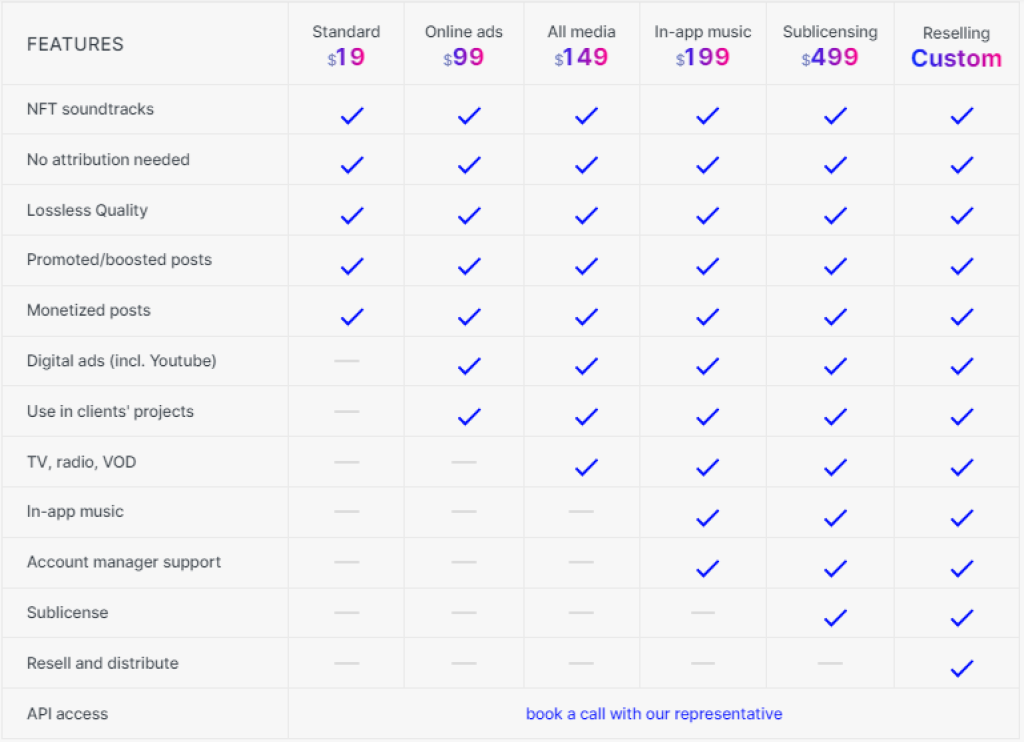Click the Use in clients' projects checkmark under All media

tap(583, 413)
